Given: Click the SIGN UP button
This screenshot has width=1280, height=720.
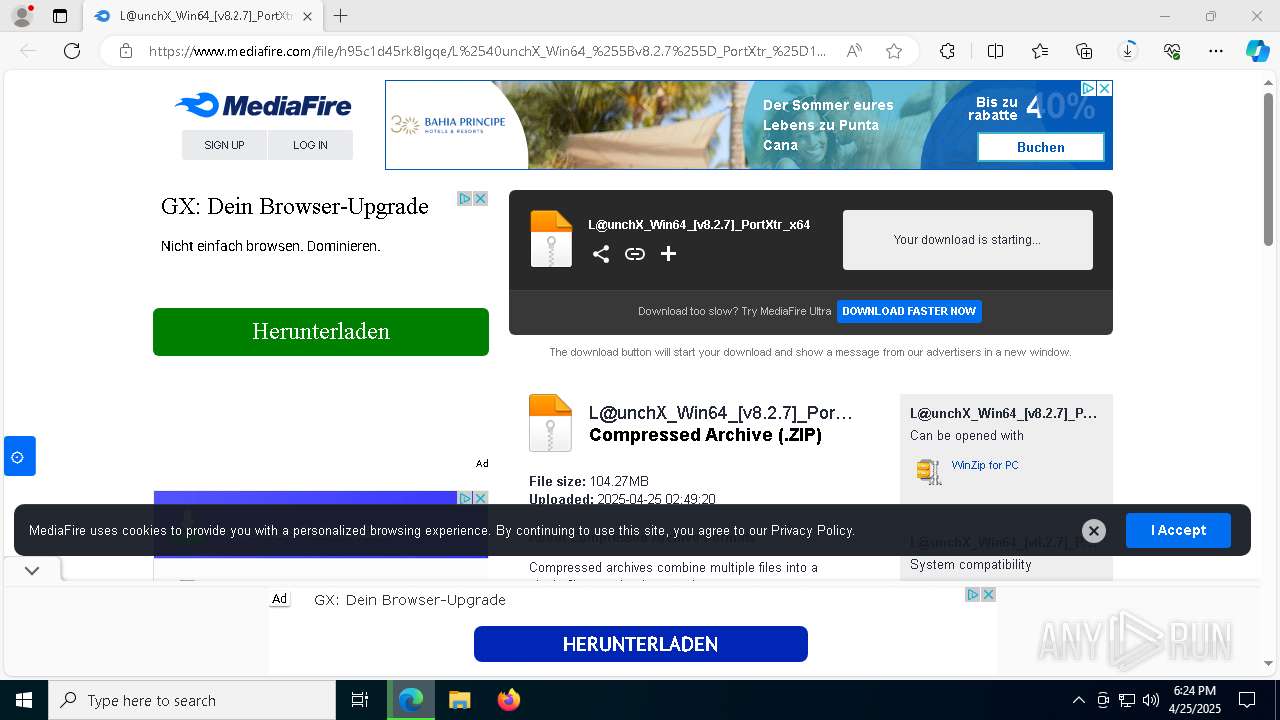Looking at the screenshot, I should point(224,145).
